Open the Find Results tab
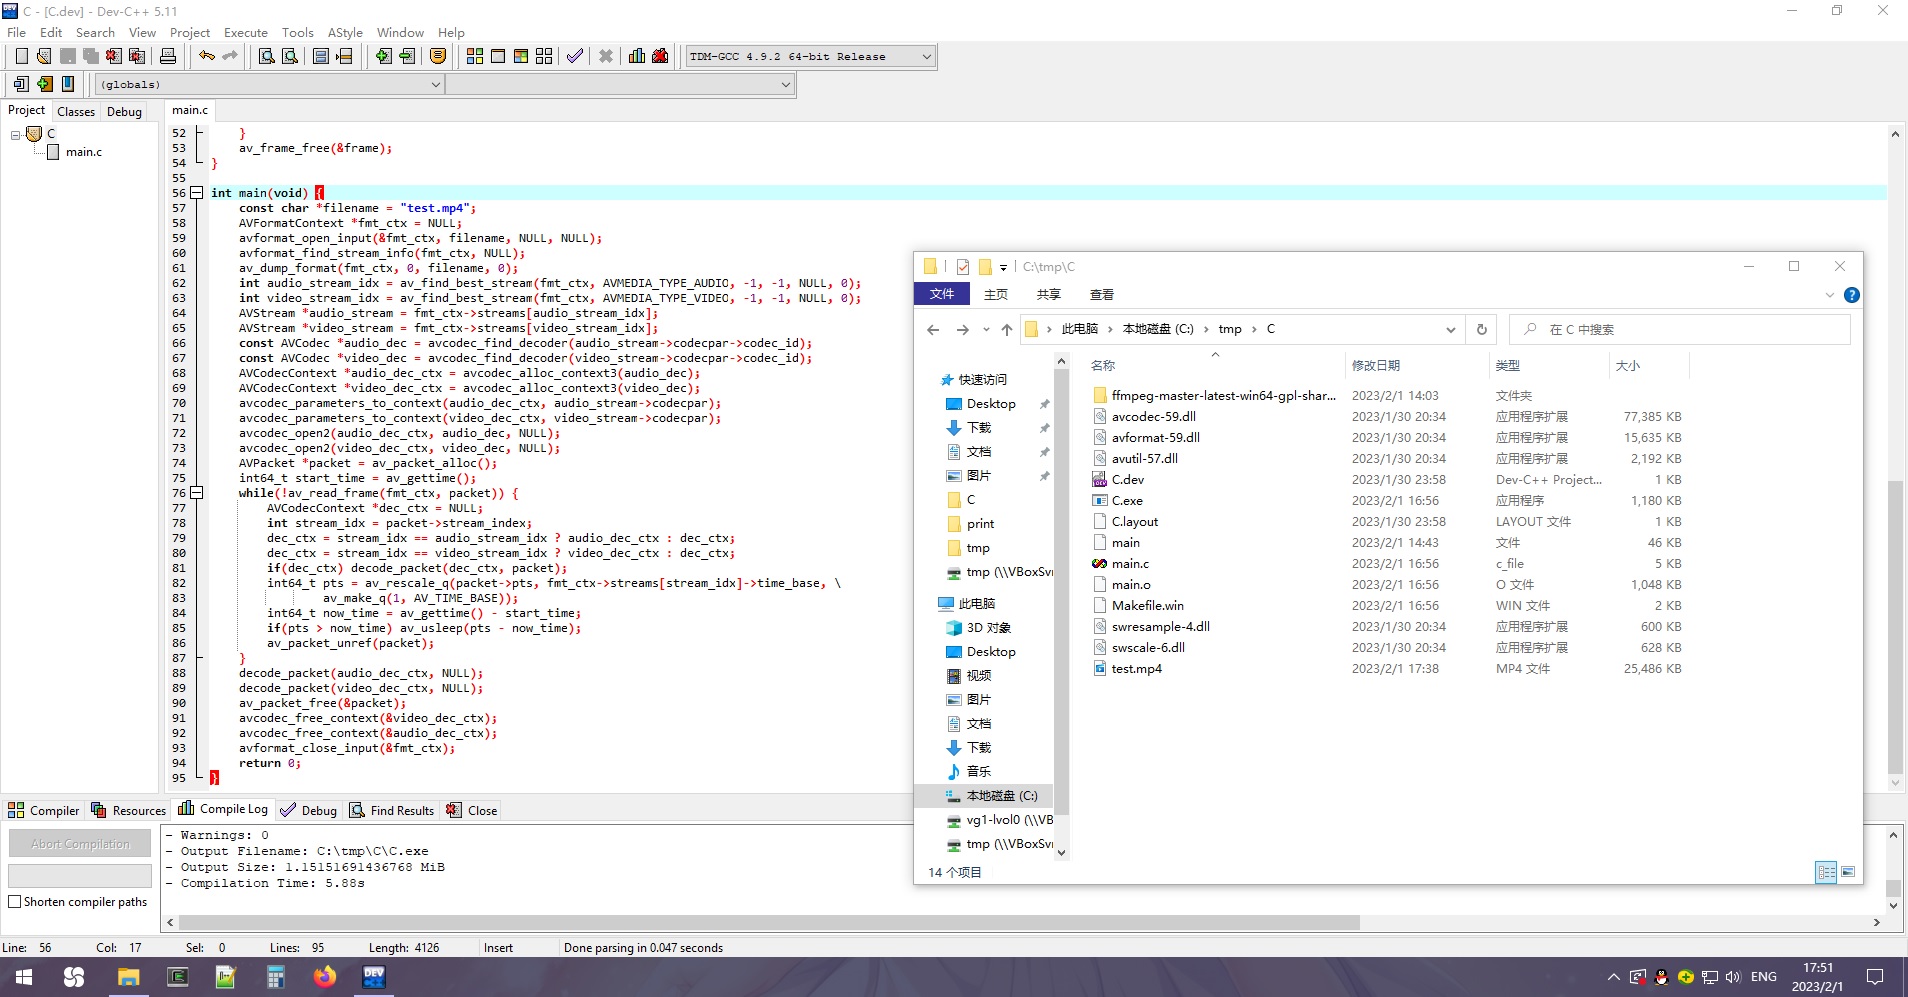 tap(392, 810)
